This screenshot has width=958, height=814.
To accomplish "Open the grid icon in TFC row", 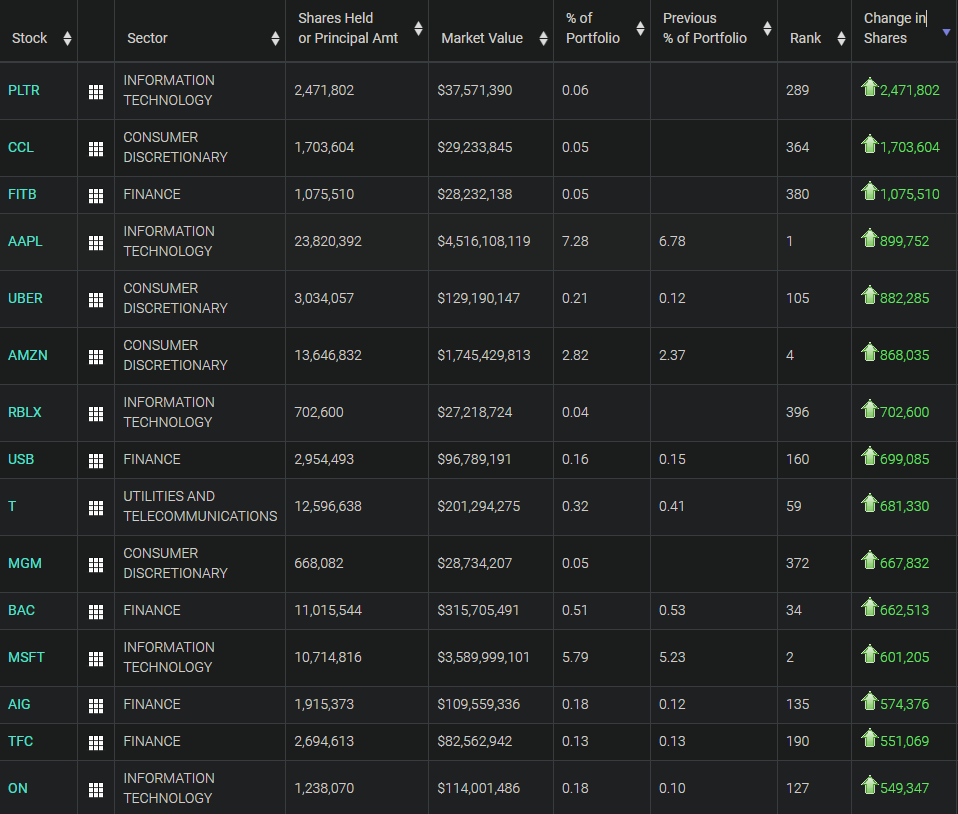I will (x=96, y=742).
